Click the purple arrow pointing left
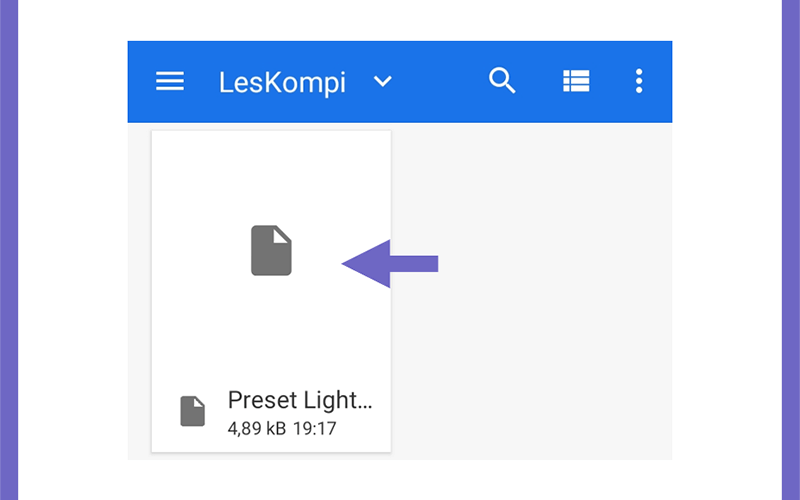The width and height of the screenshot is (800, 500). point(390,264)
